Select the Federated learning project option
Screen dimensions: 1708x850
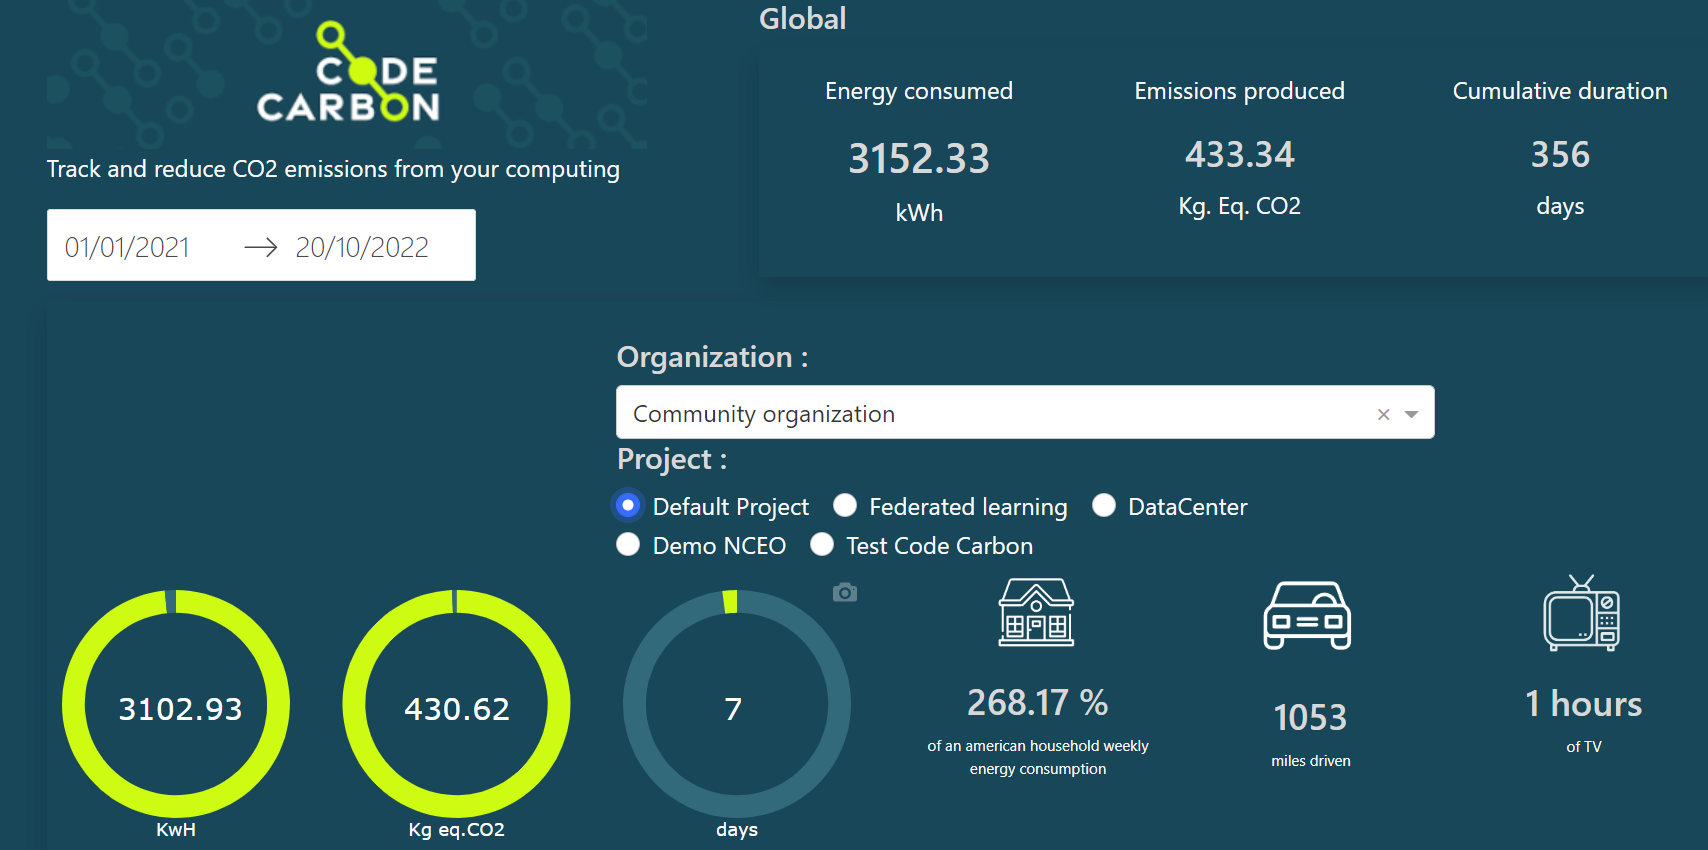845,506
